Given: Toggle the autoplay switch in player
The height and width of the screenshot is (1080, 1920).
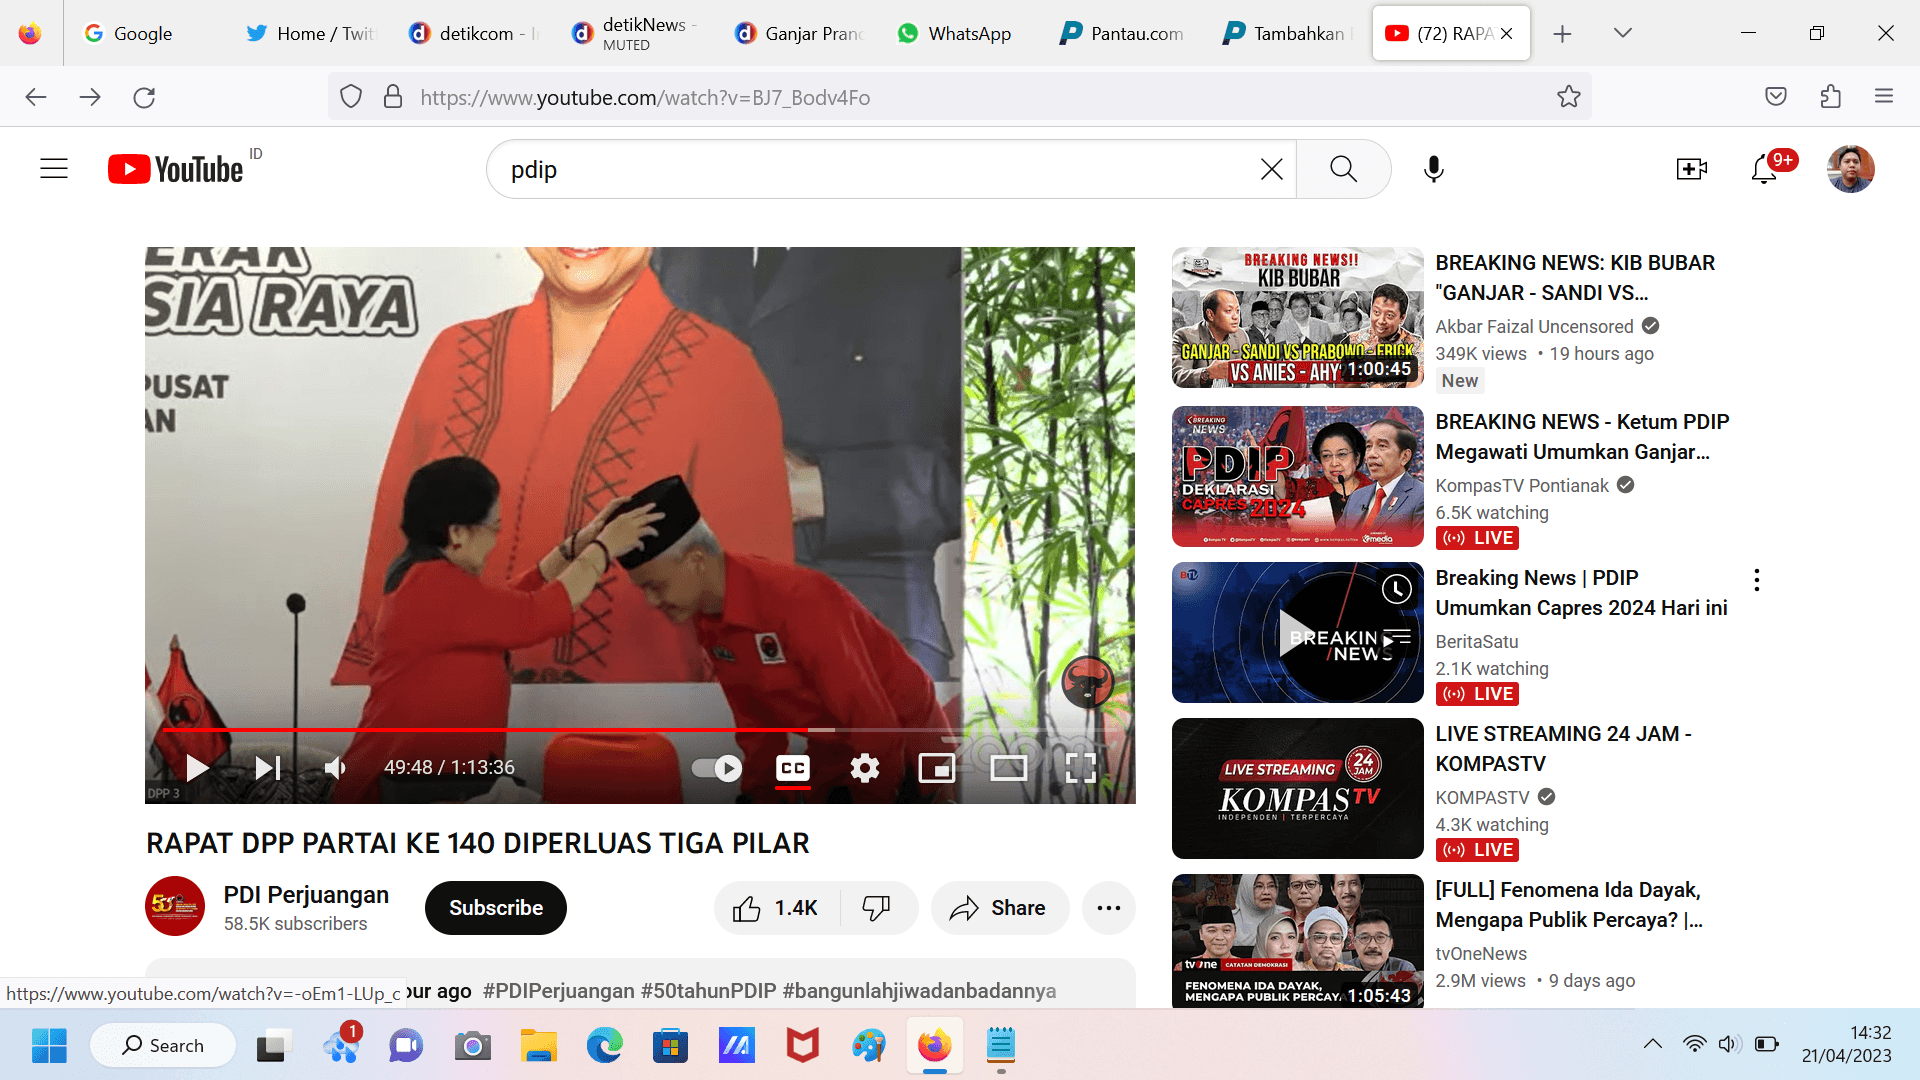Looking at the screenshot, I should pyautogui.click(x=717, y=768).
